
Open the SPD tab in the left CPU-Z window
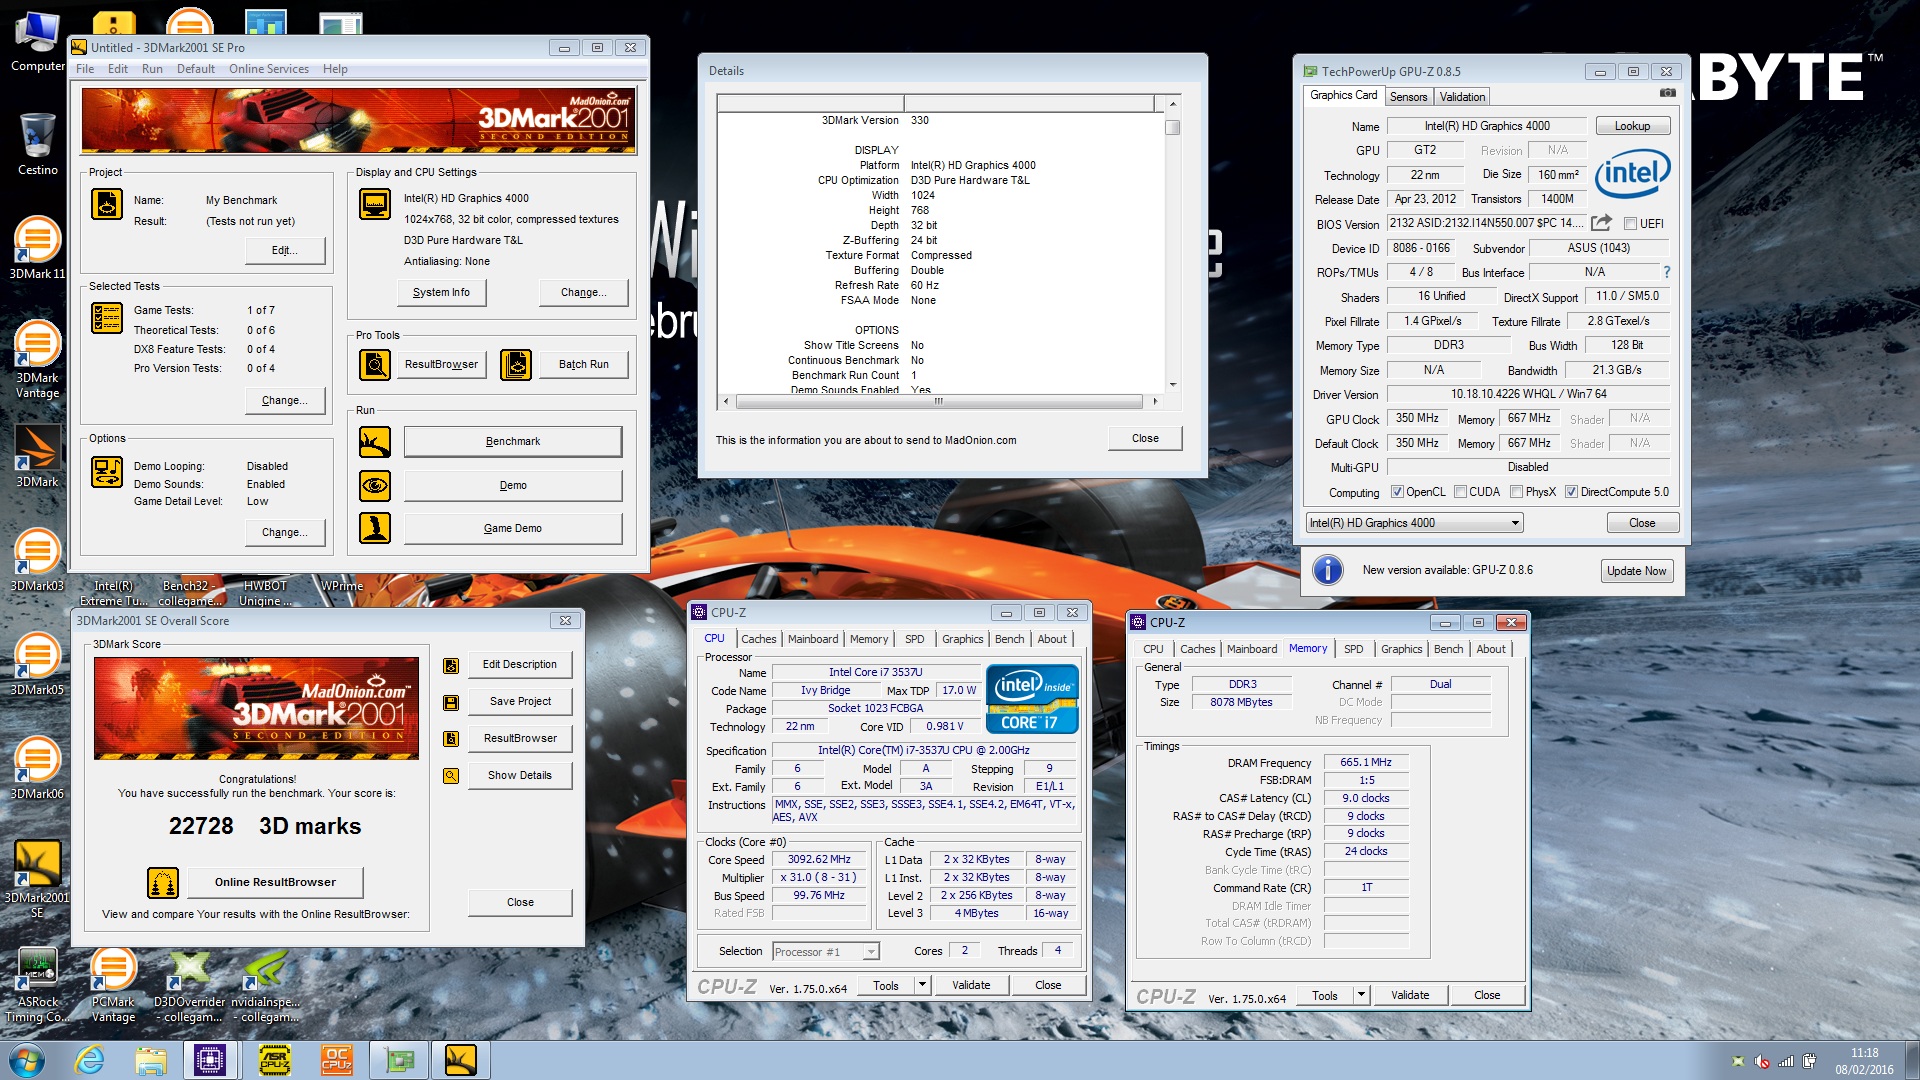(x=914, y=639)
